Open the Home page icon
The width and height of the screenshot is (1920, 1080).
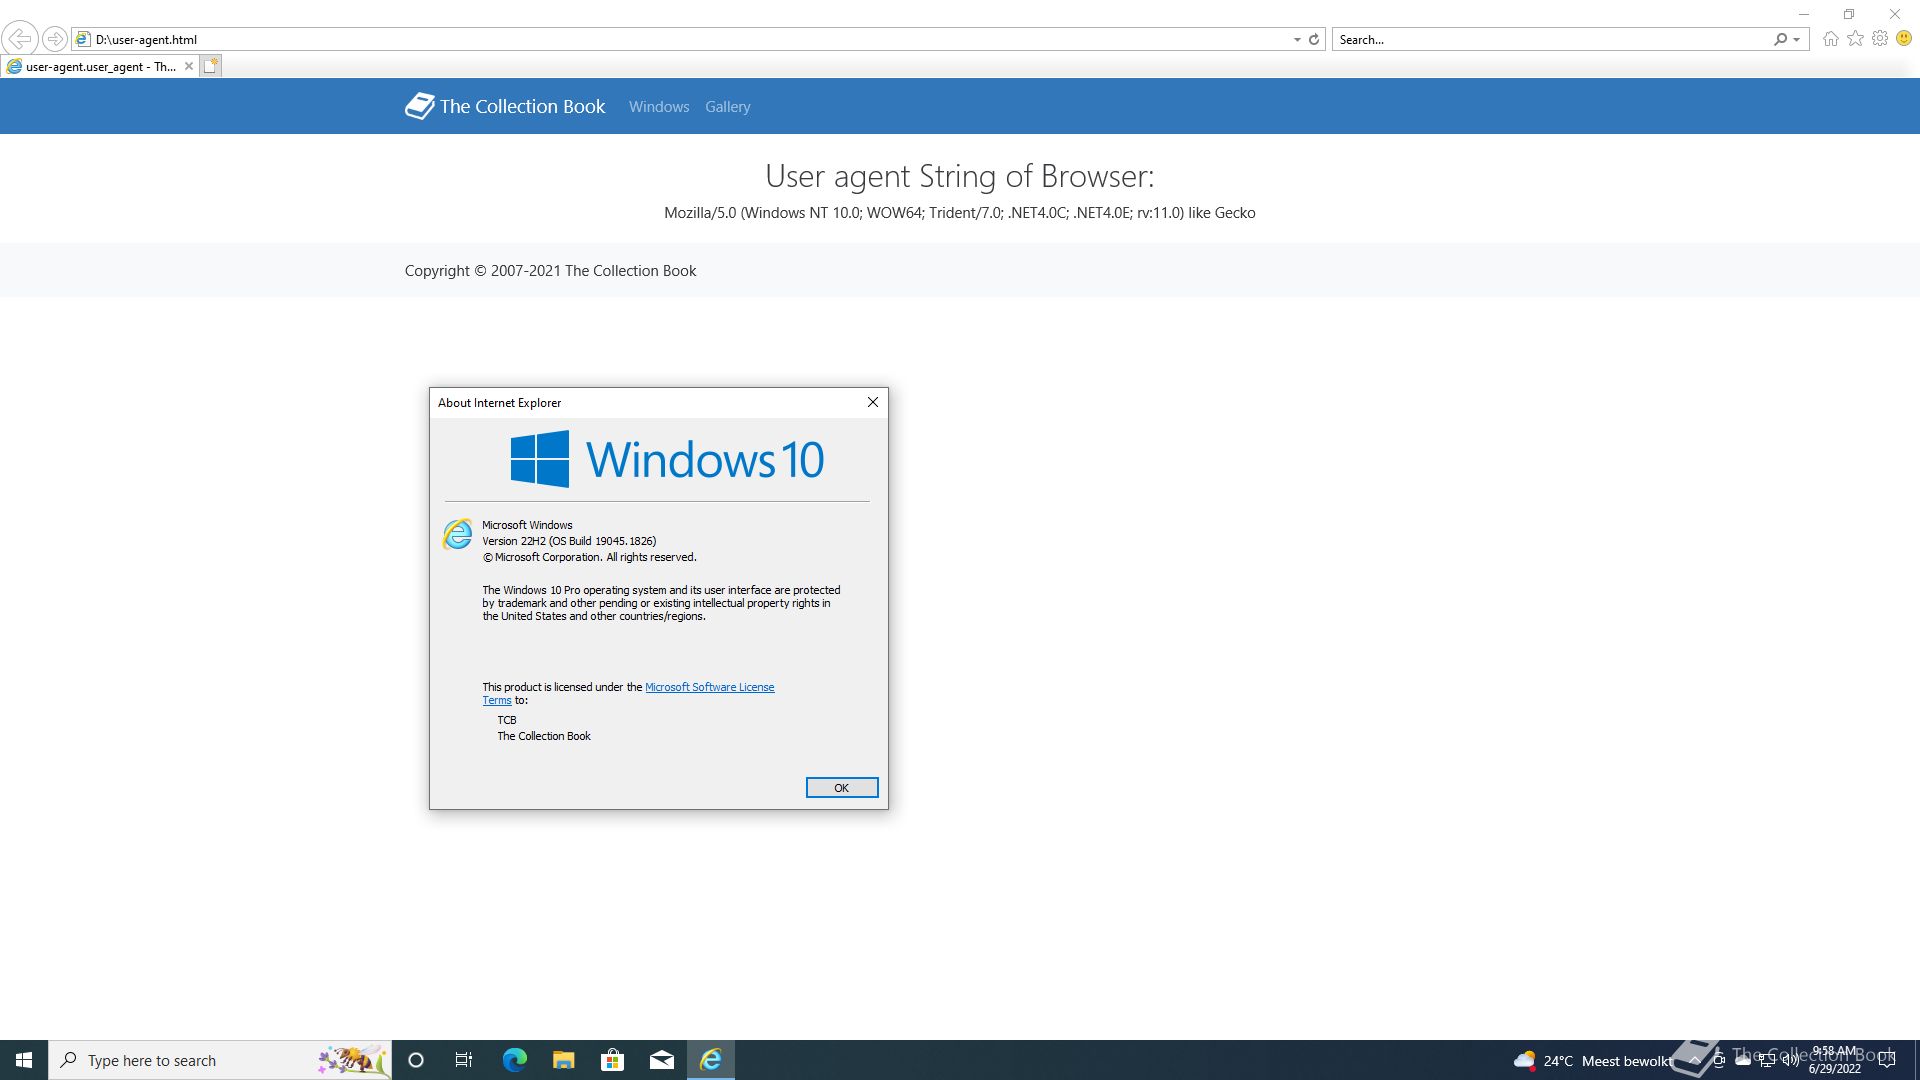[1830, 39]
